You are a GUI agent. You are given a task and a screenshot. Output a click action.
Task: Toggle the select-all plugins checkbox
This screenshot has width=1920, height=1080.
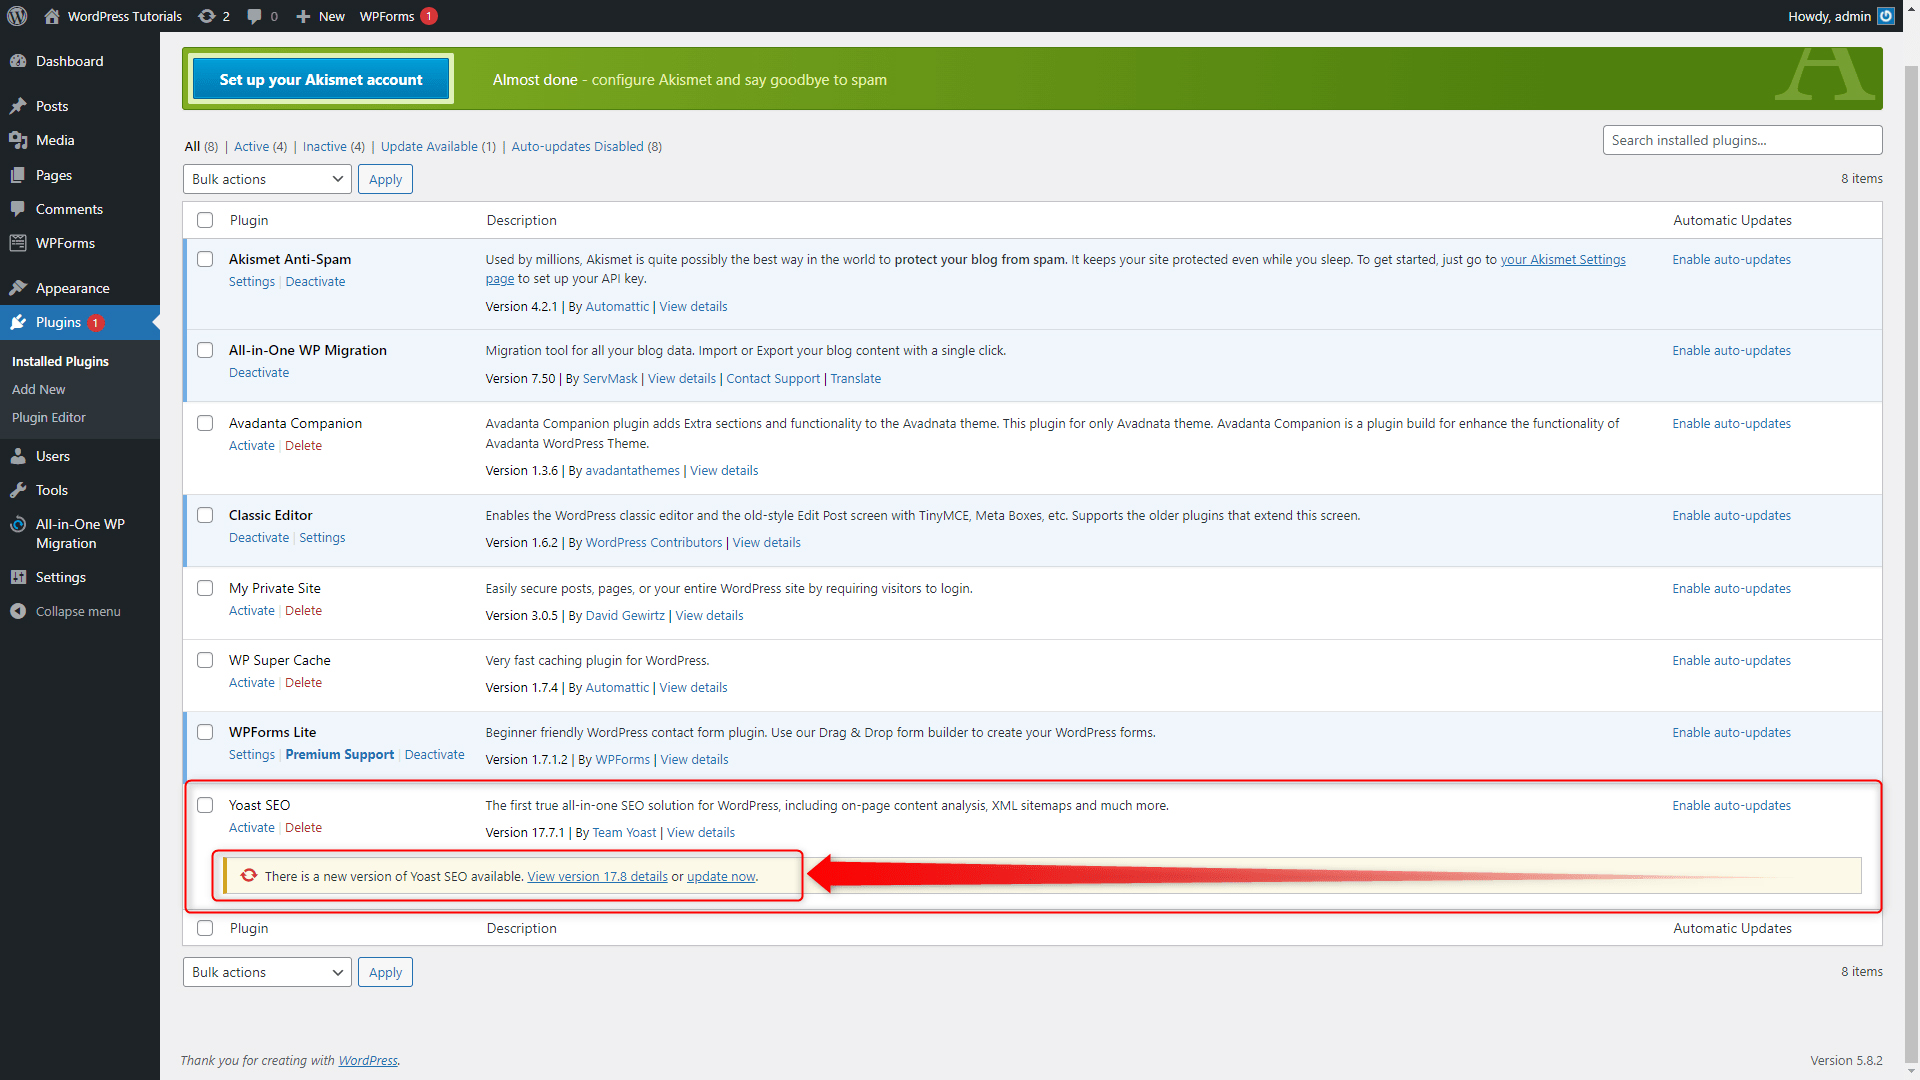click(x=206, y=220)
